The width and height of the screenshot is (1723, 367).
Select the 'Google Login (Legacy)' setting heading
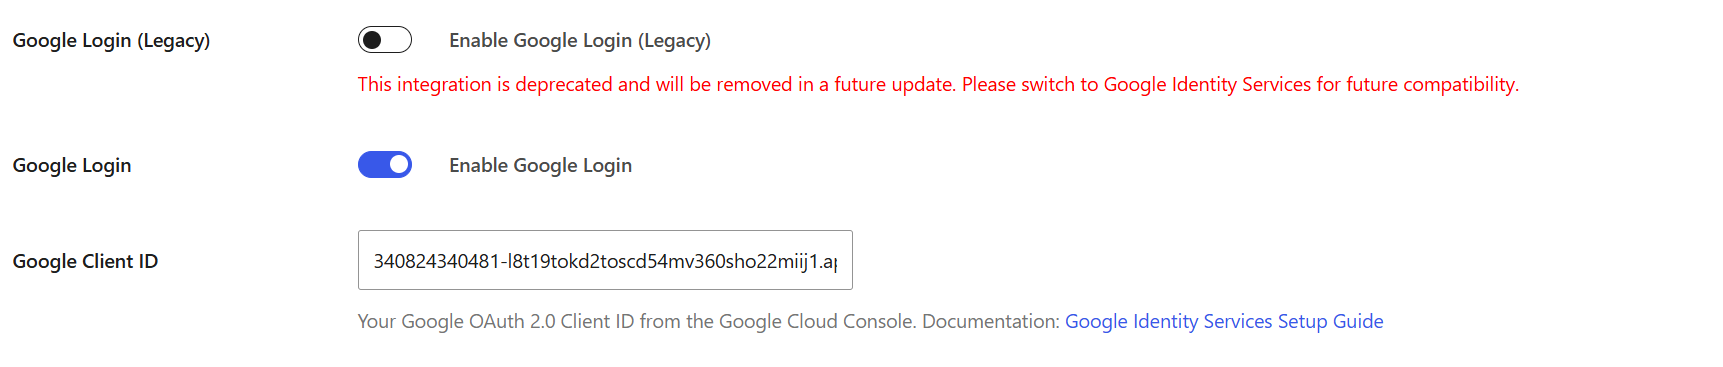point(111,40)
